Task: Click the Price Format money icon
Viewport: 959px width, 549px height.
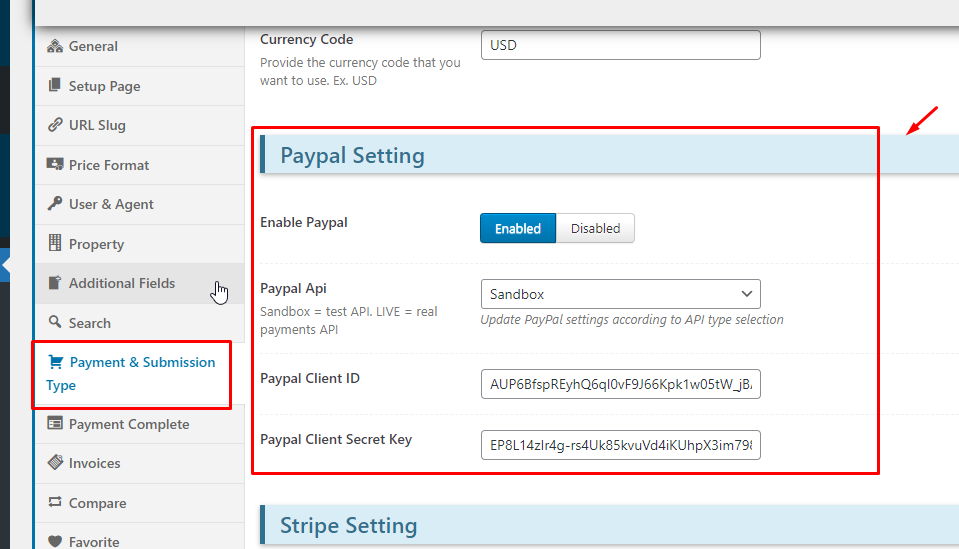Action: coord(55,164)
